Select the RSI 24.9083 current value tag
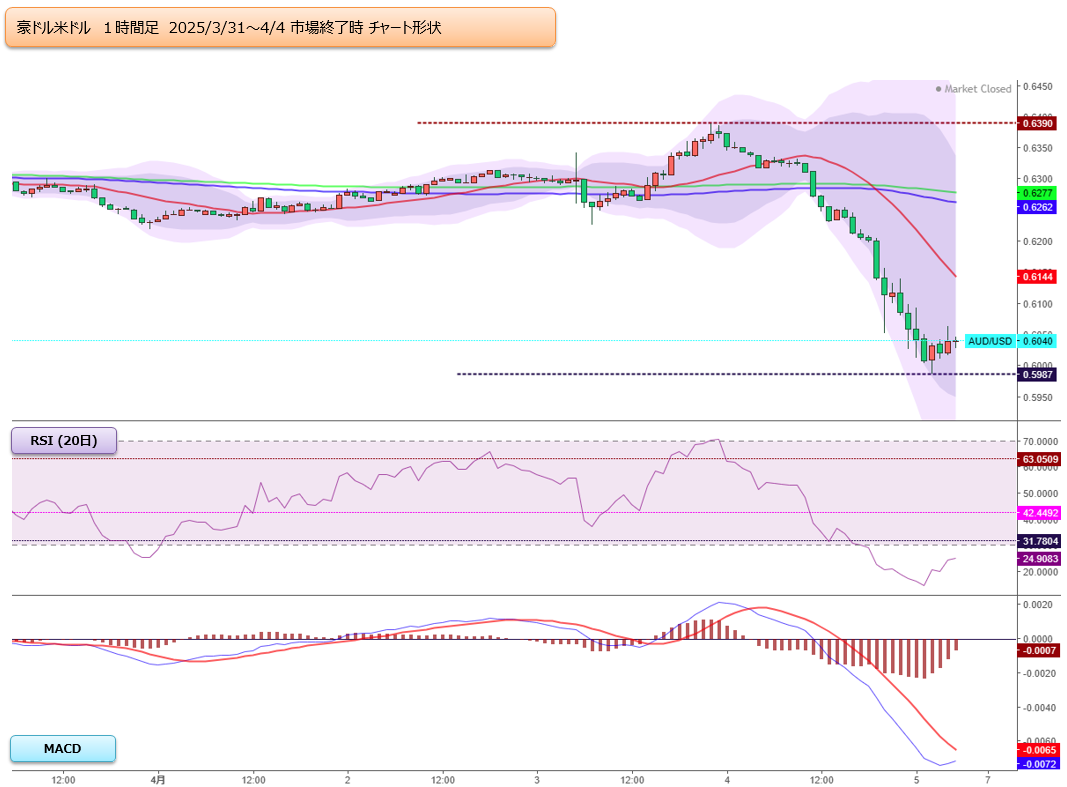 click(1039, 558)
